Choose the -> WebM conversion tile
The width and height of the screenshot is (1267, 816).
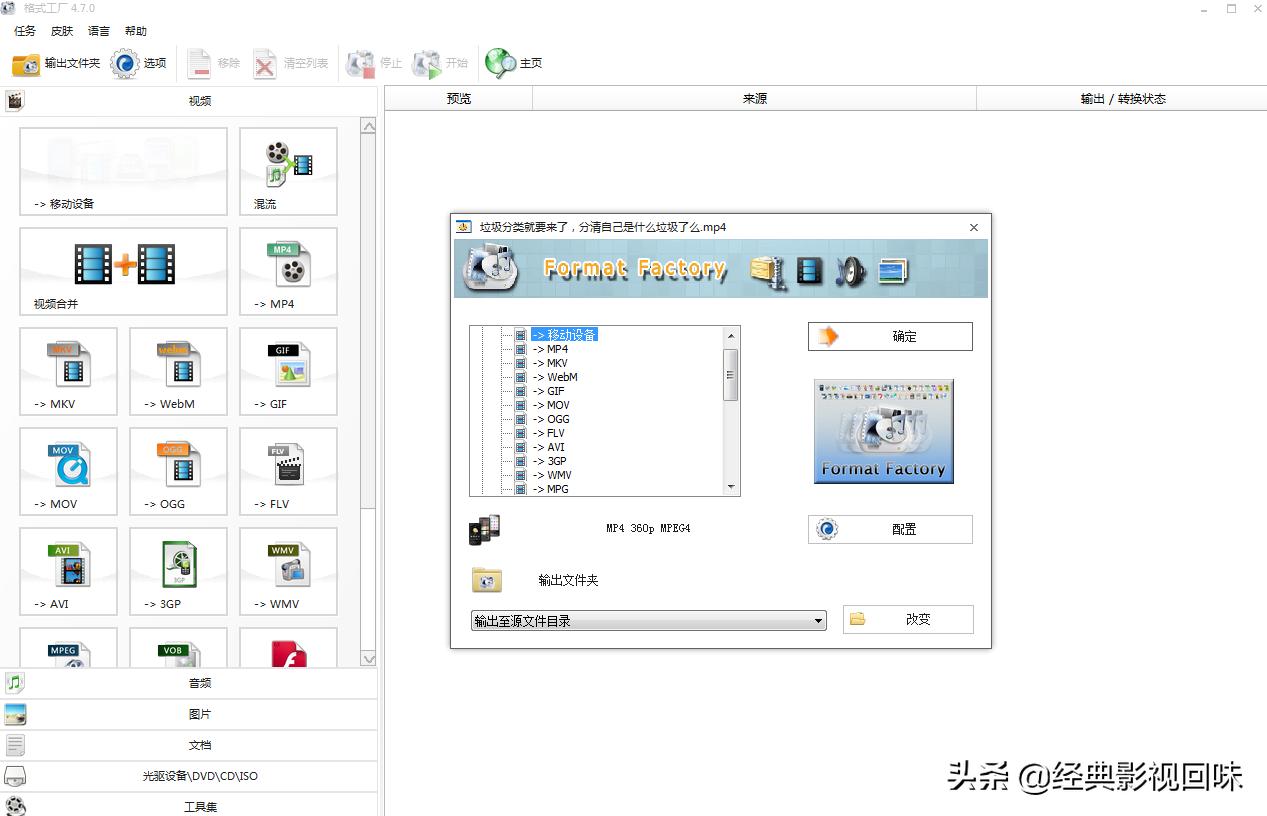[x=178, y=371]
